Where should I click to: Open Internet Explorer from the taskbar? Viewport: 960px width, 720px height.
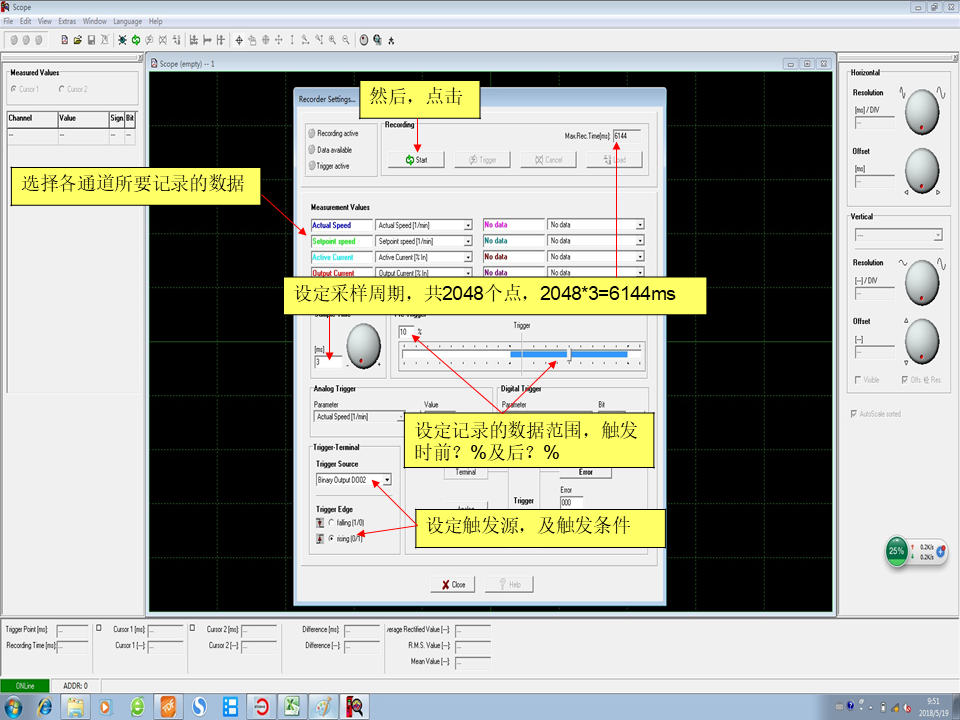[x=44, y=706]
